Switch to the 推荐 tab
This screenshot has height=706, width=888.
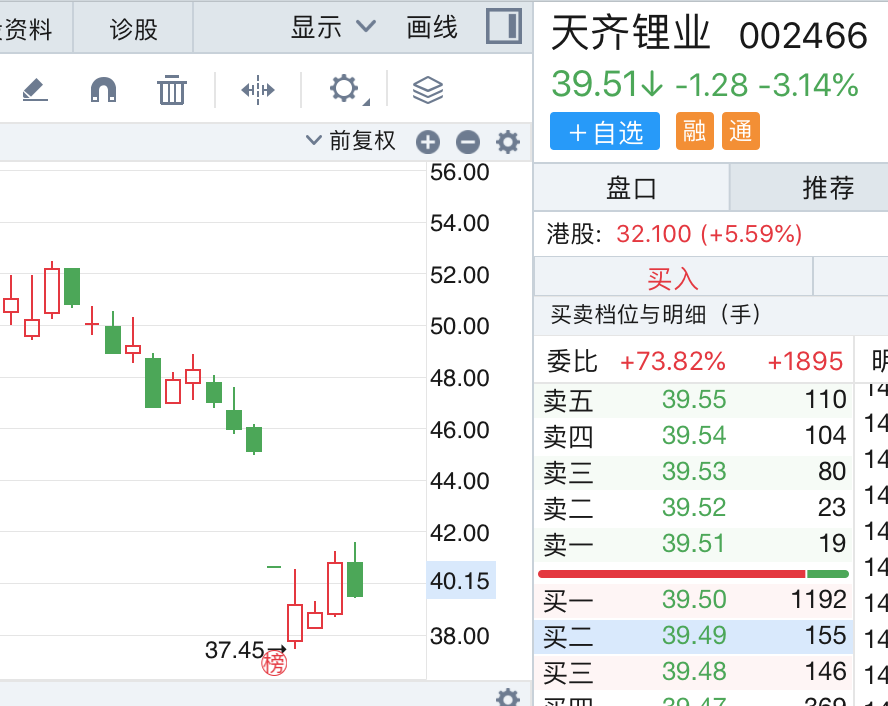pyautogui.click(x=828, y=187)
